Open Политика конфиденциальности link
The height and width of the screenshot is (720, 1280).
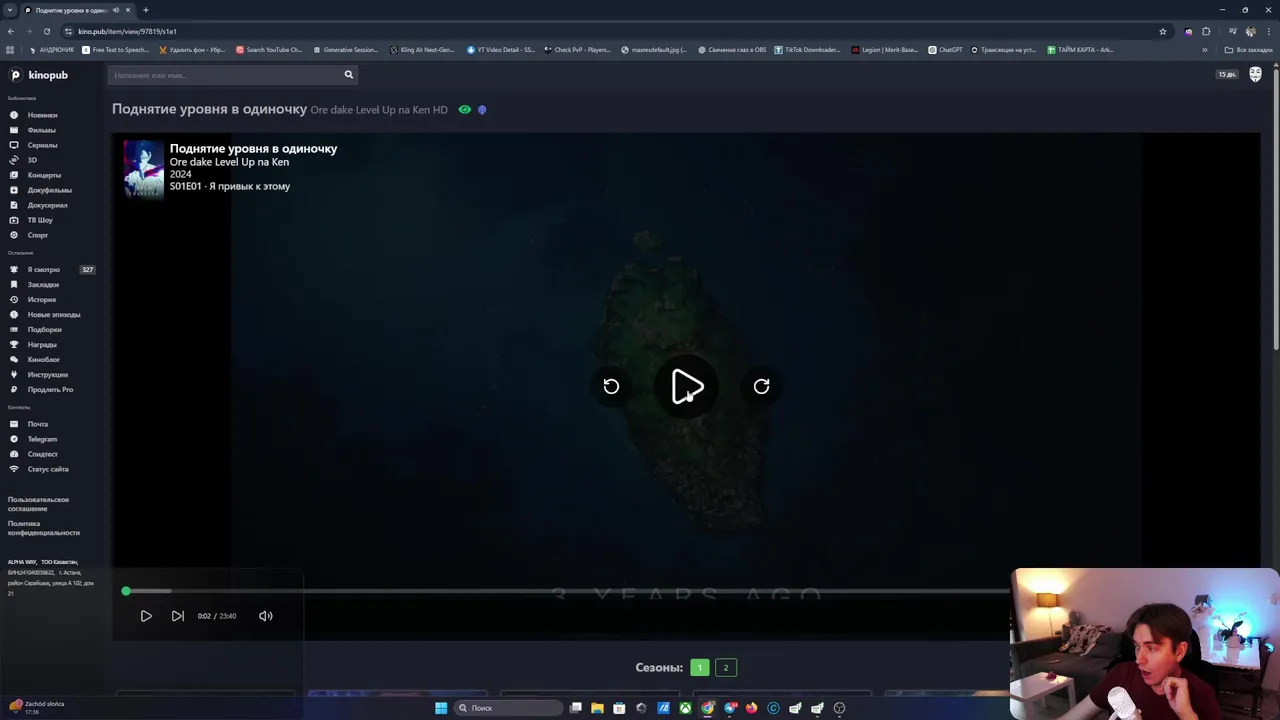(x=43, y=528)
